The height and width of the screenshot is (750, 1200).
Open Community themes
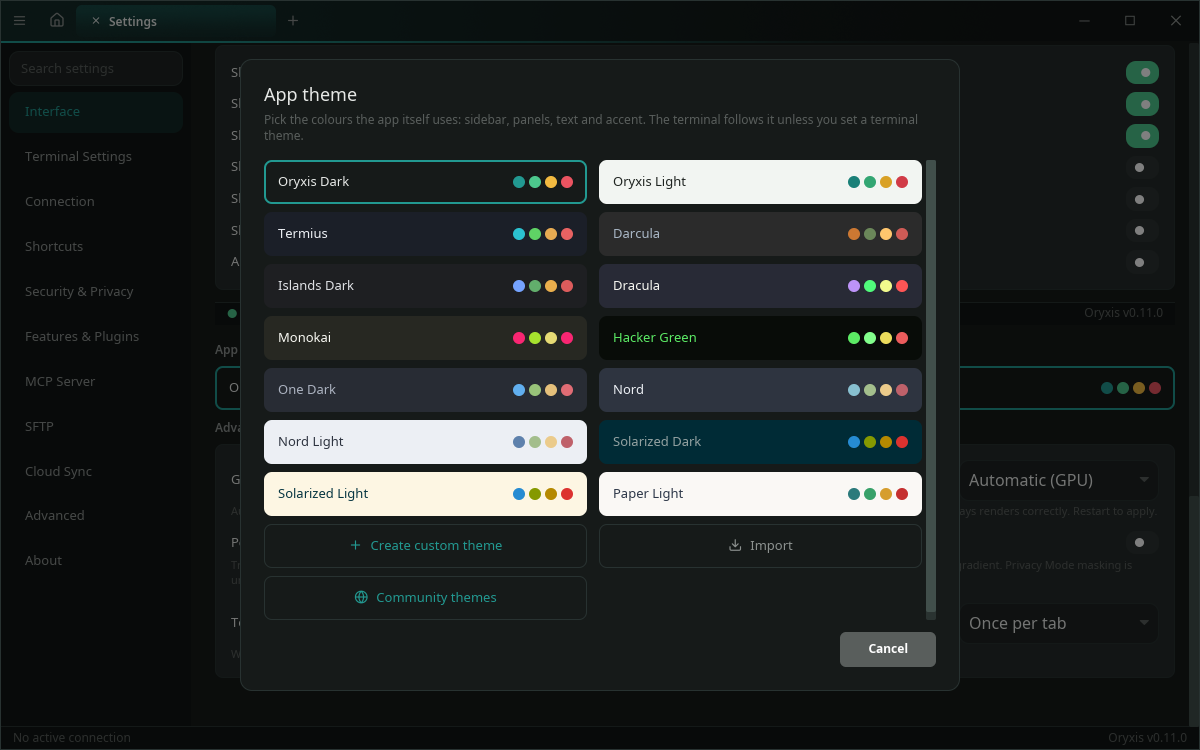[425, 598]
